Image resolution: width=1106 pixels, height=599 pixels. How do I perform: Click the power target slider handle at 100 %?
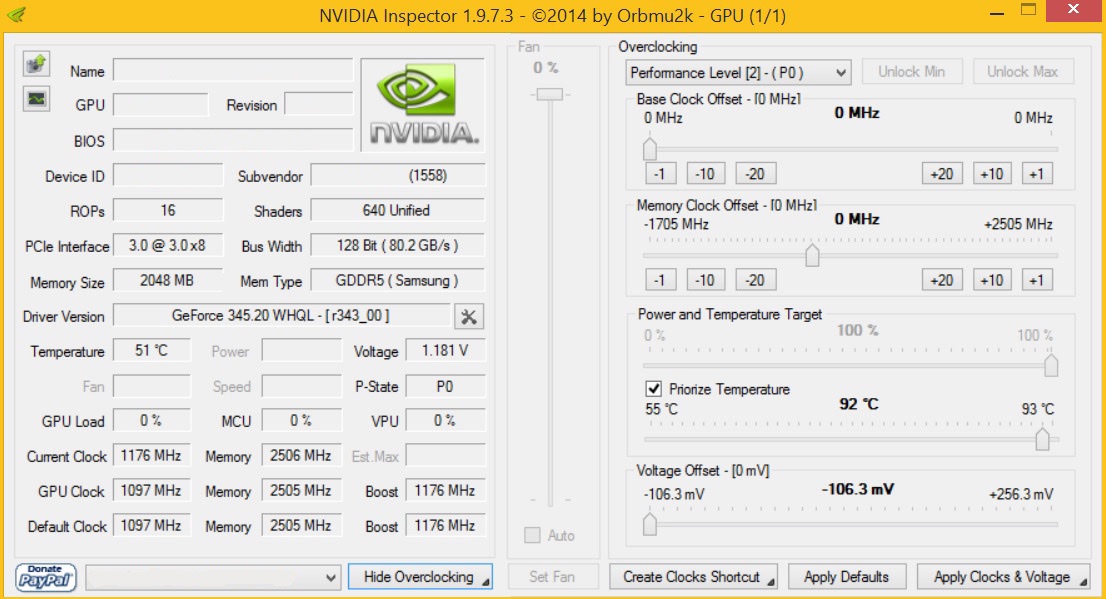tap(1051, 365)
